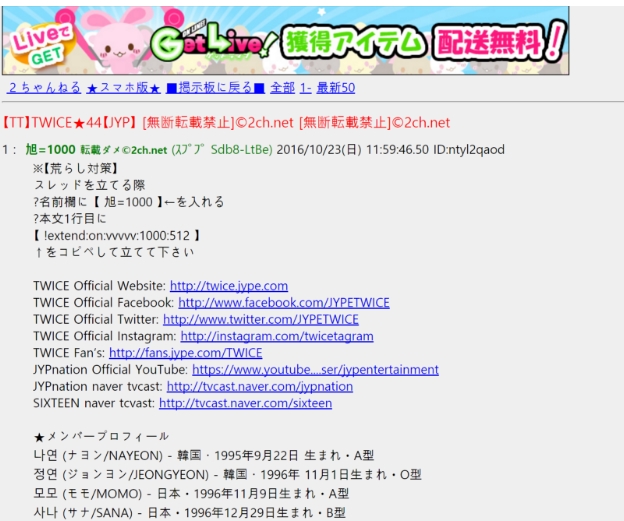Click the スレッドを立てる際 line
This screenshot has width=624, height=521.
pyautogui.click(x=90, y=185)
